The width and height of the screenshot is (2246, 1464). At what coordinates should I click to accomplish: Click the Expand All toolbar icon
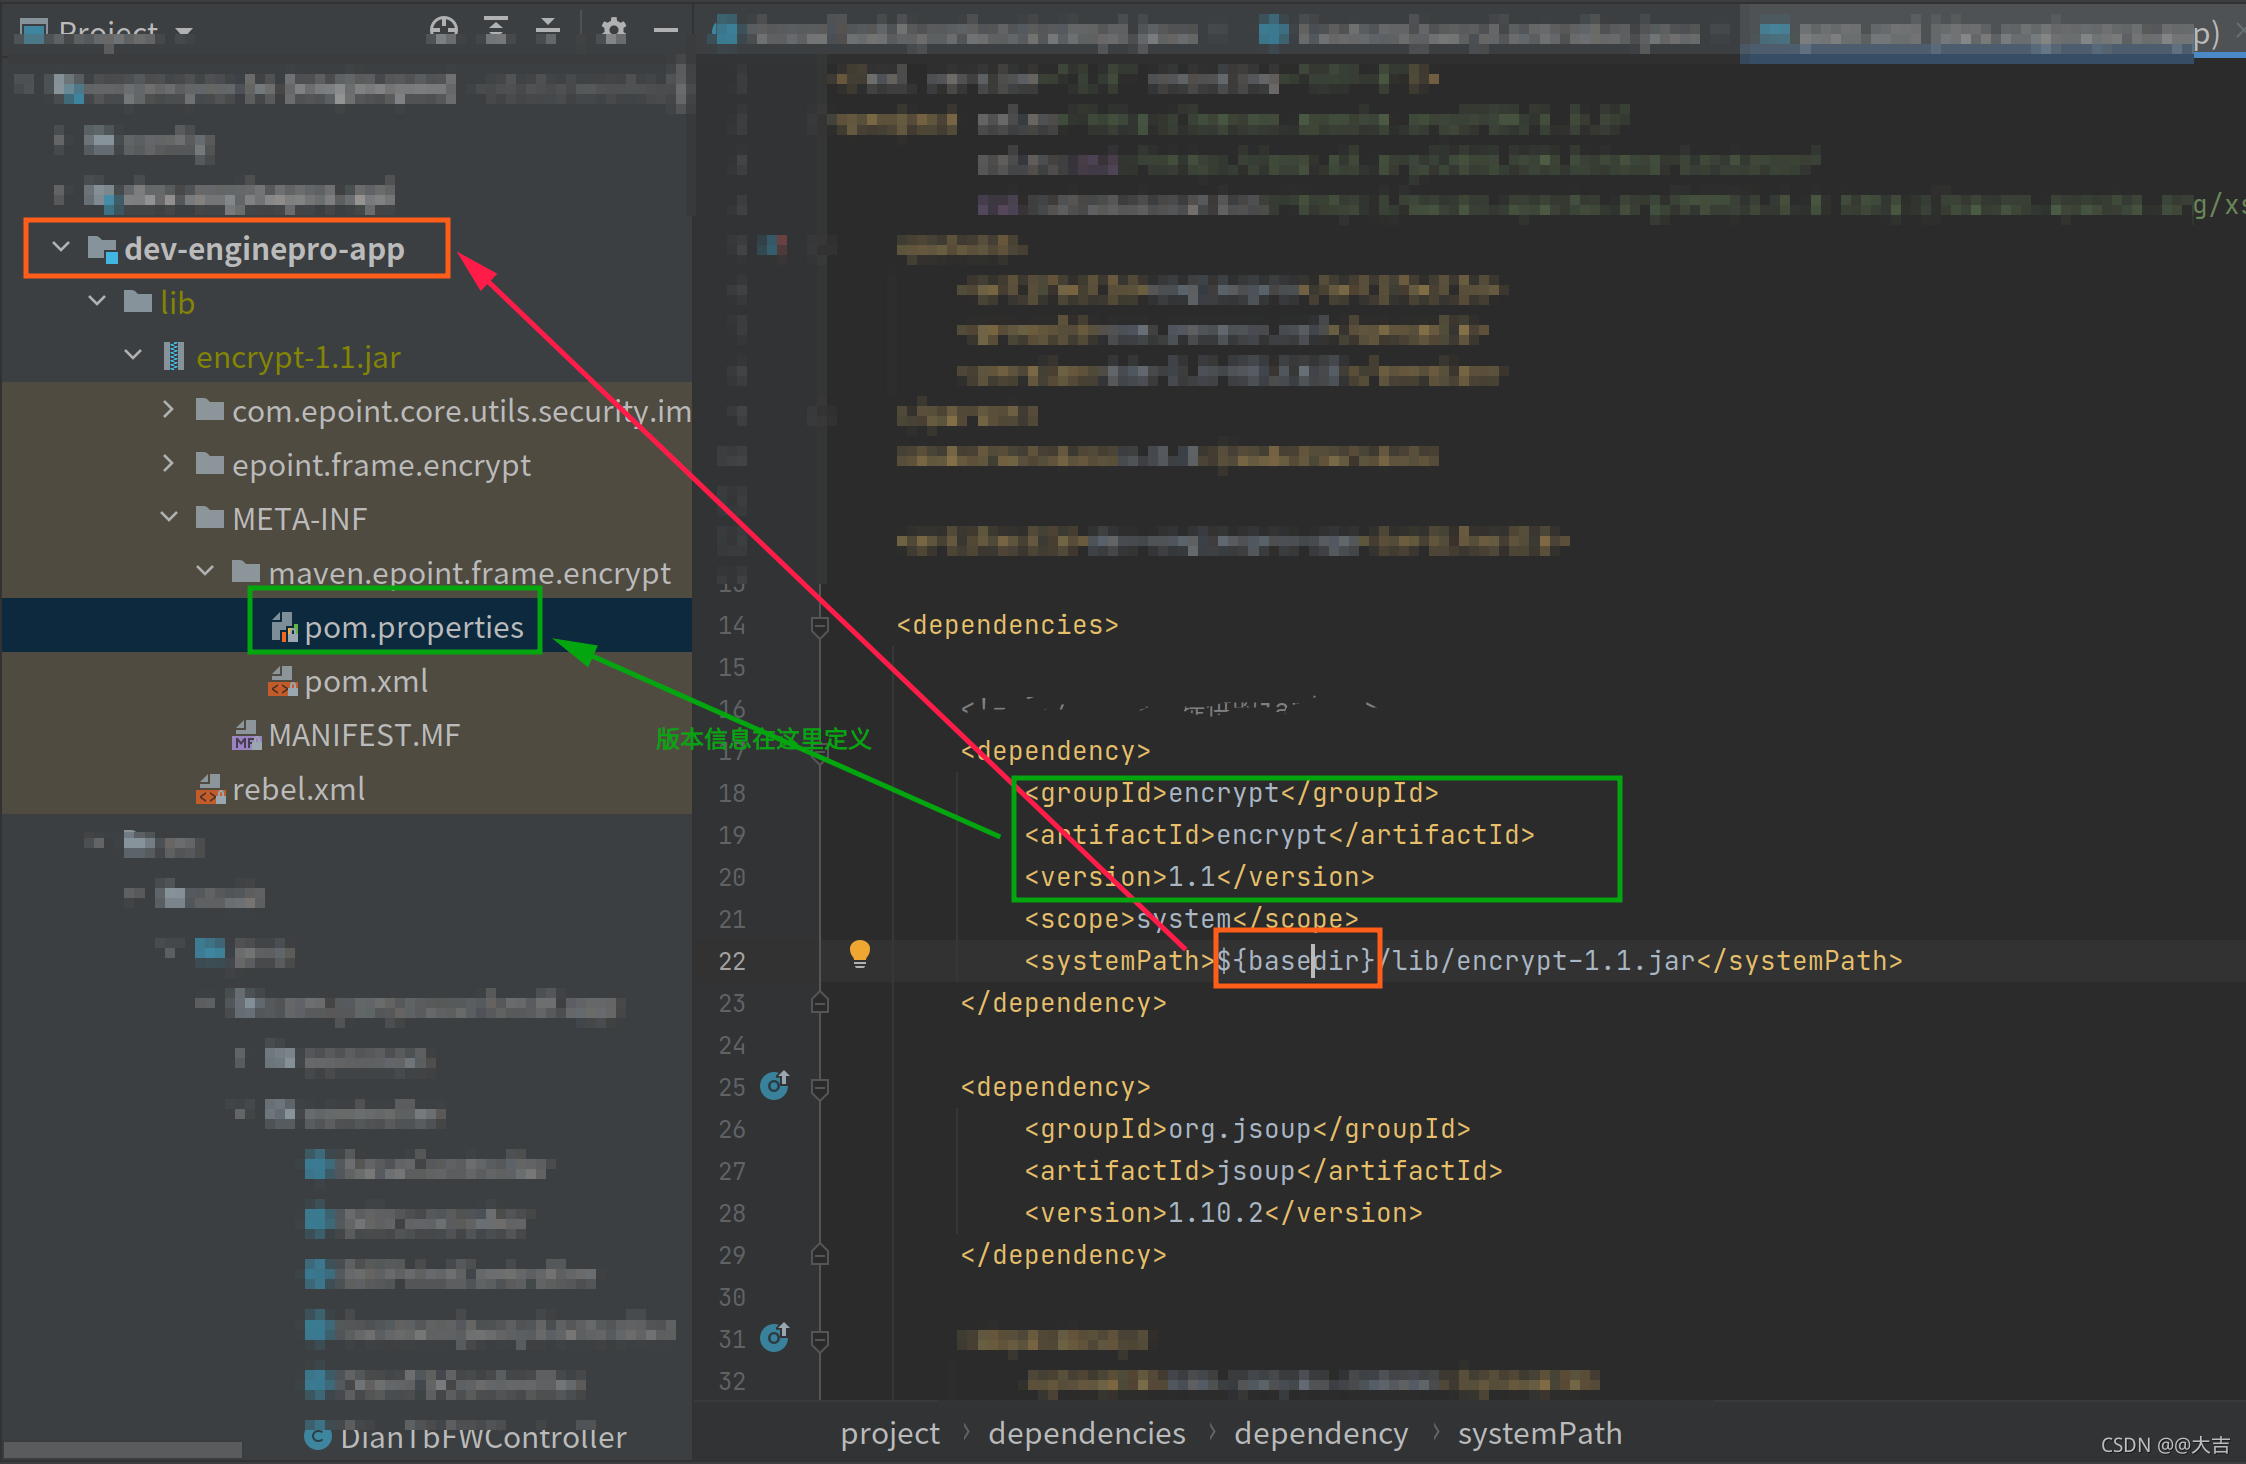click(496, 30)
